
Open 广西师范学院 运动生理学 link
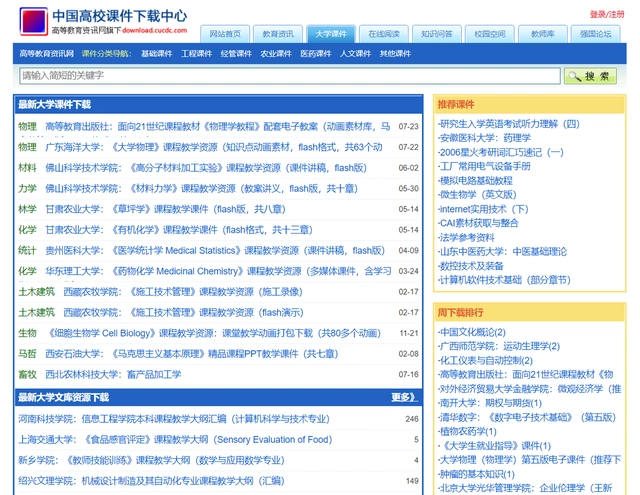(x=500, y=346)
